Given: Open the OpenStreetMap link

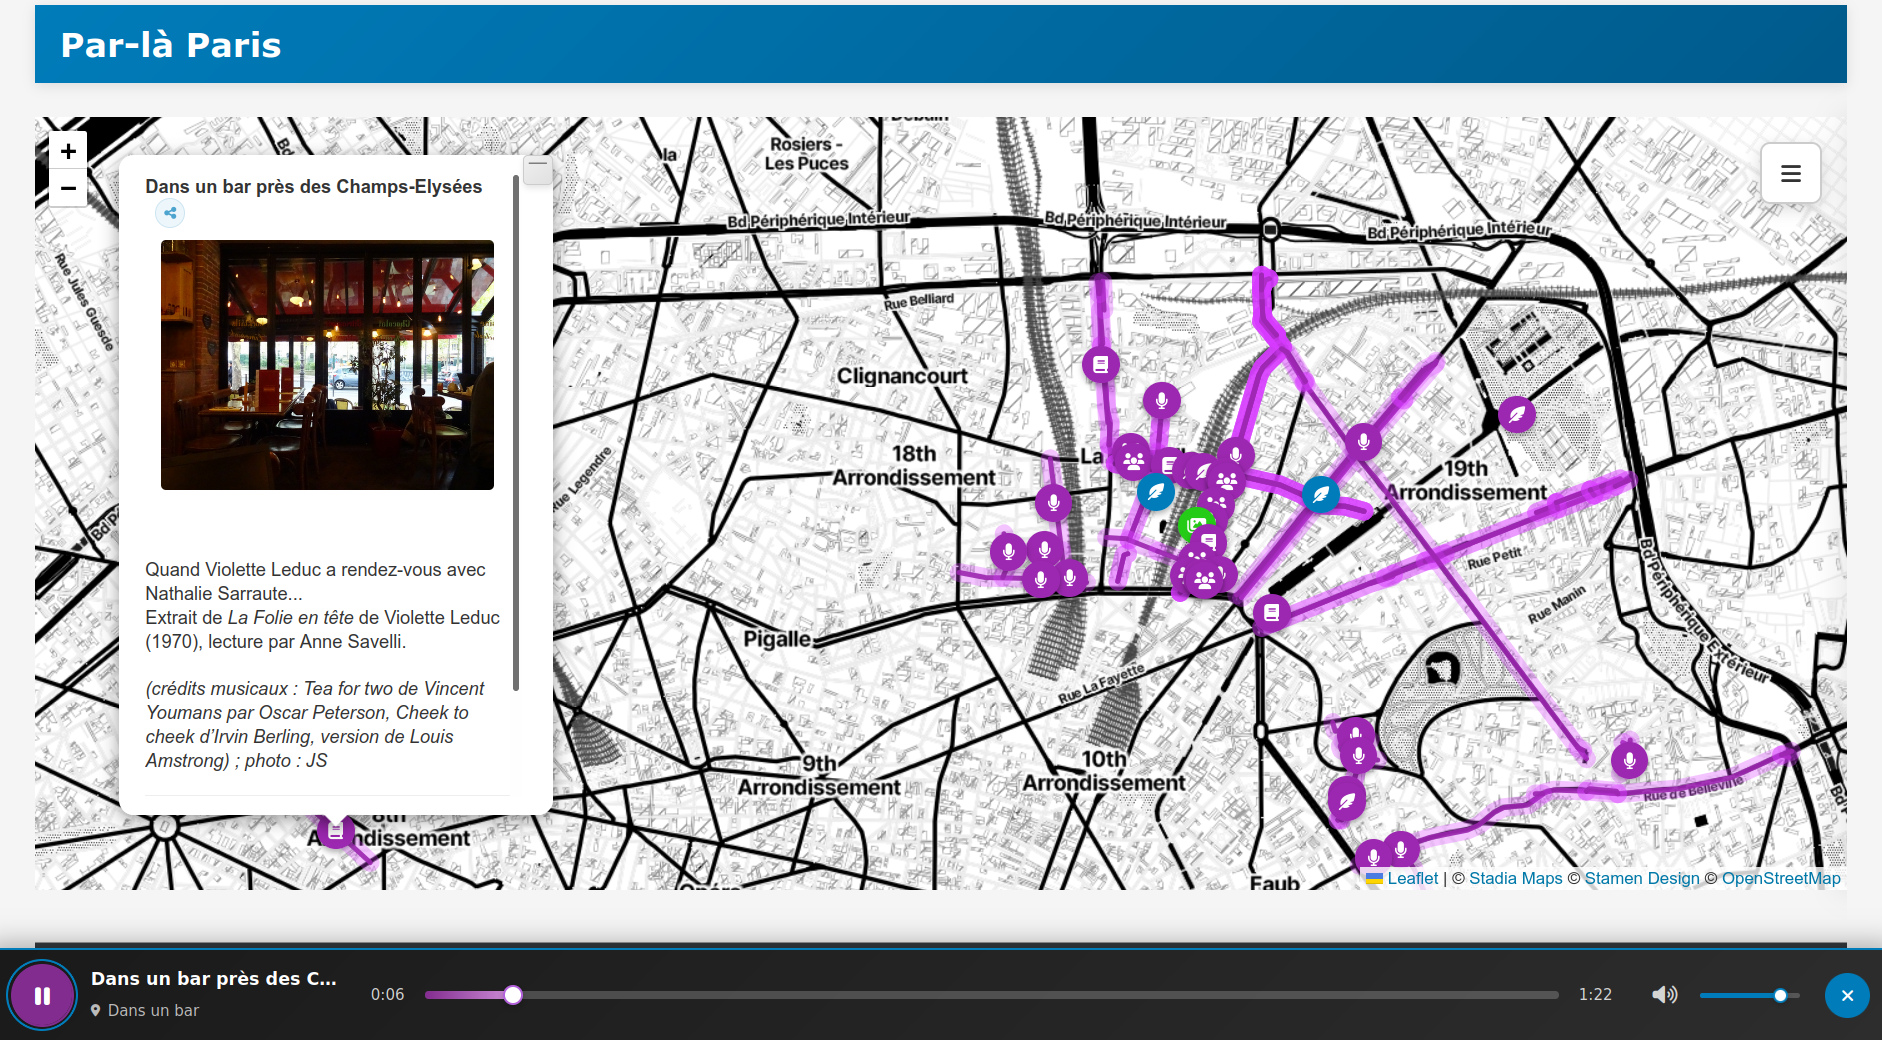Looking at the screenshot, I should [1780, 878].
